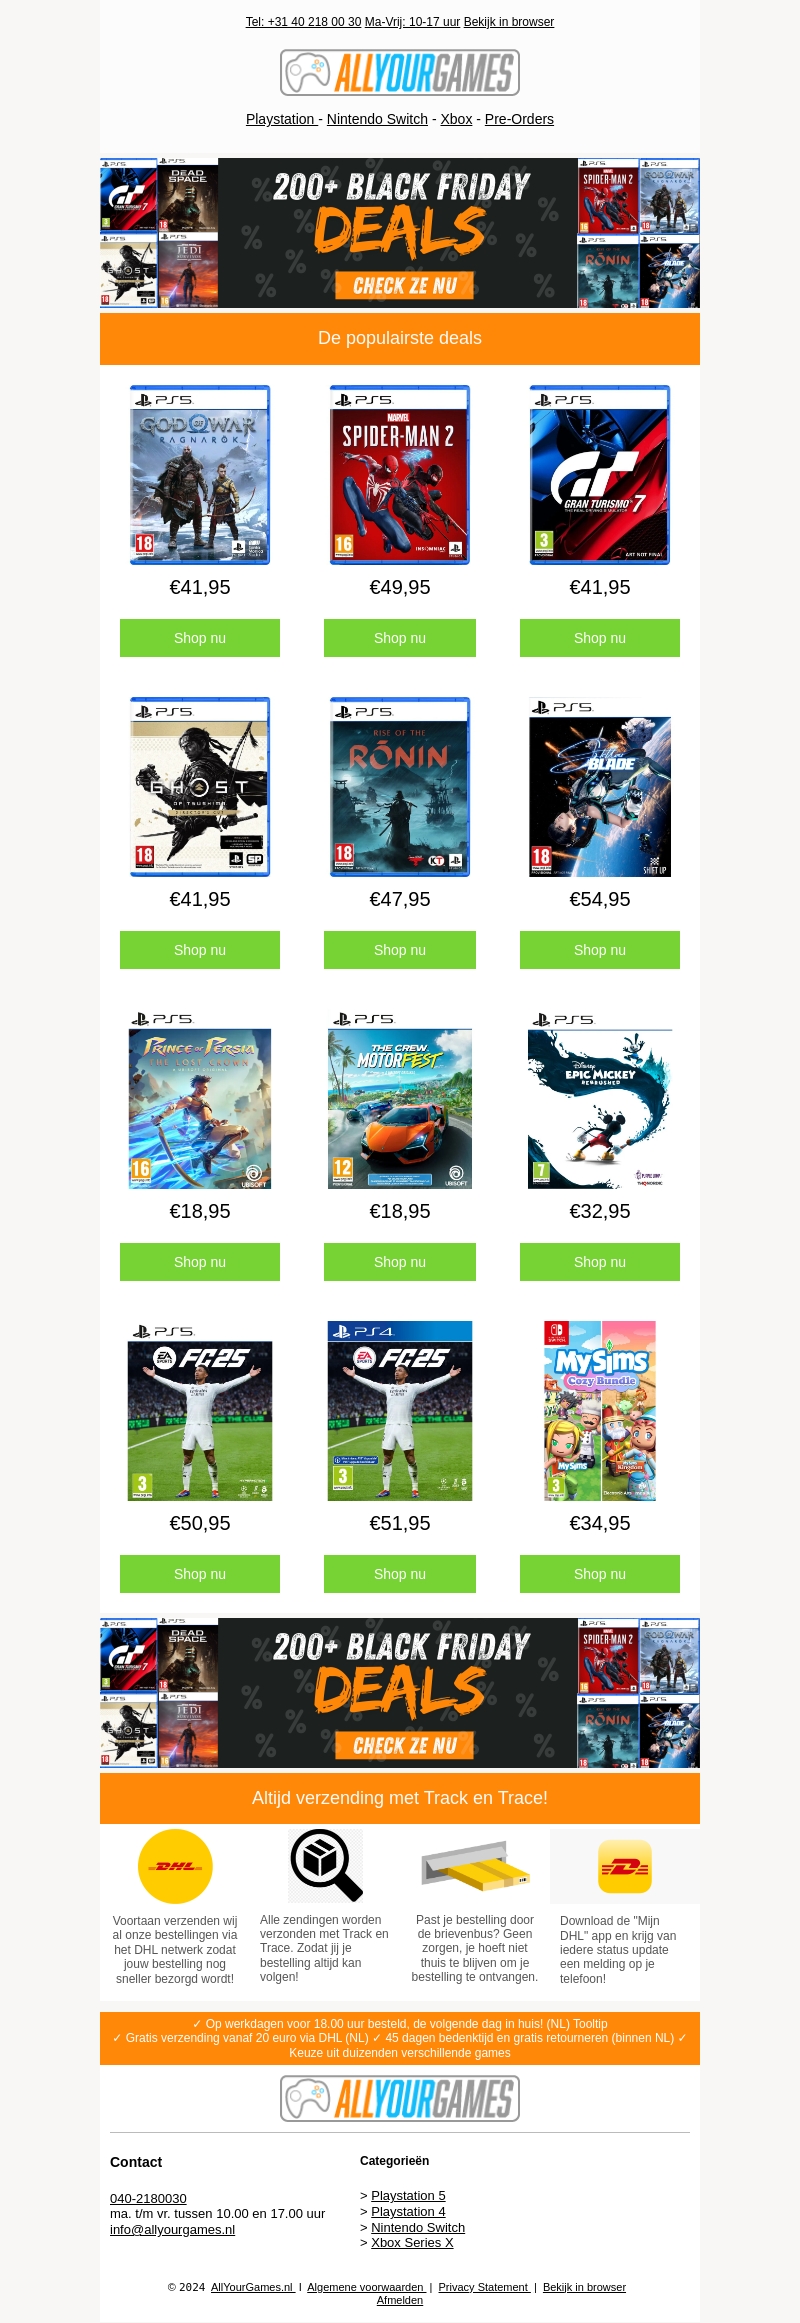Open the Spider-Man 2 game cover
This screenshot has height=2323, width=800.
pos(400,475)
